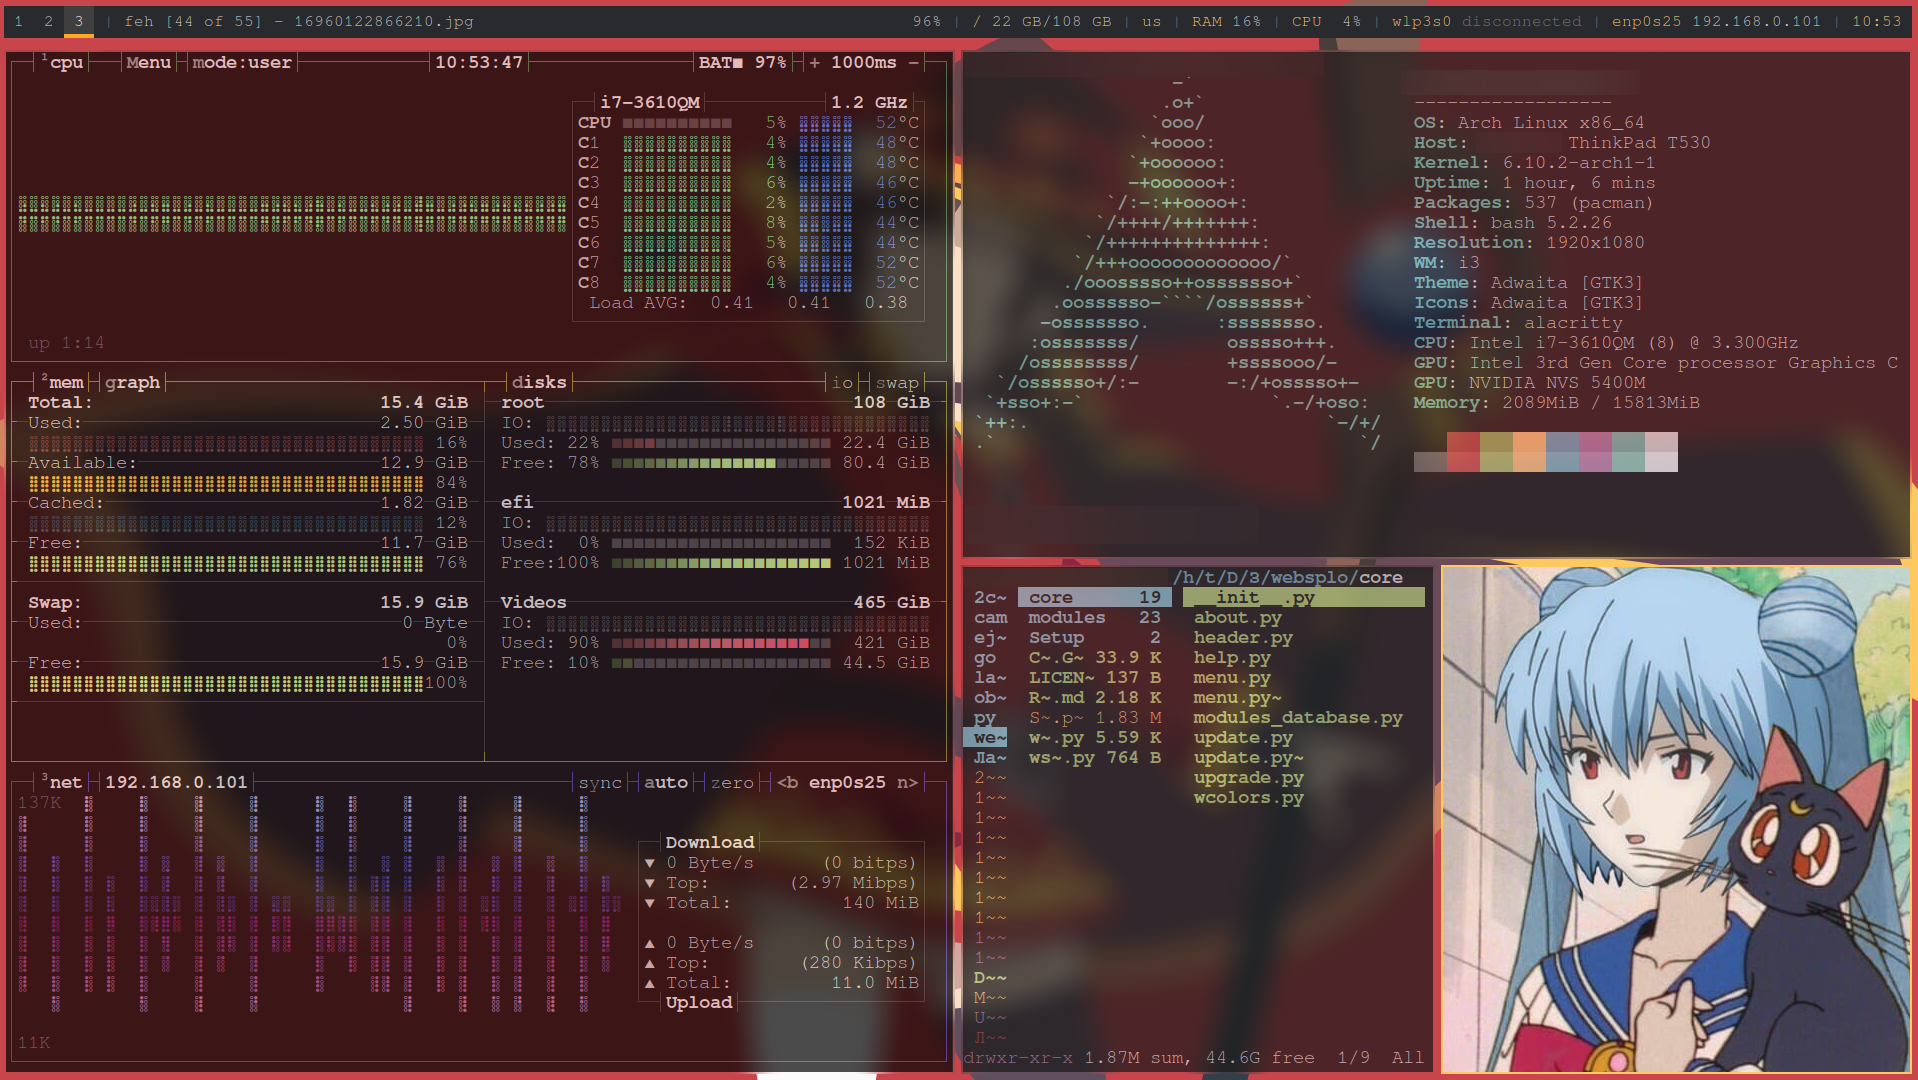Select the modules directory in ranger
Viewport: 1918px width, 1080px height.
(1095, 617)
